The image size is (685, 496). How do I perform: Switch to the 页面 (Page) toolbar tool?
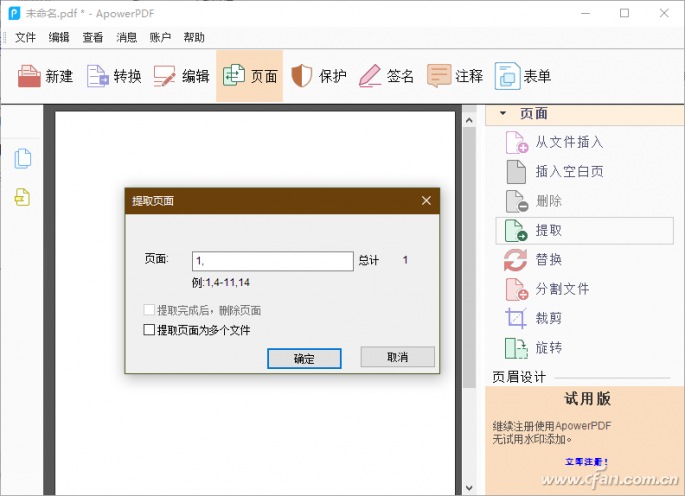tap(249, 76)
